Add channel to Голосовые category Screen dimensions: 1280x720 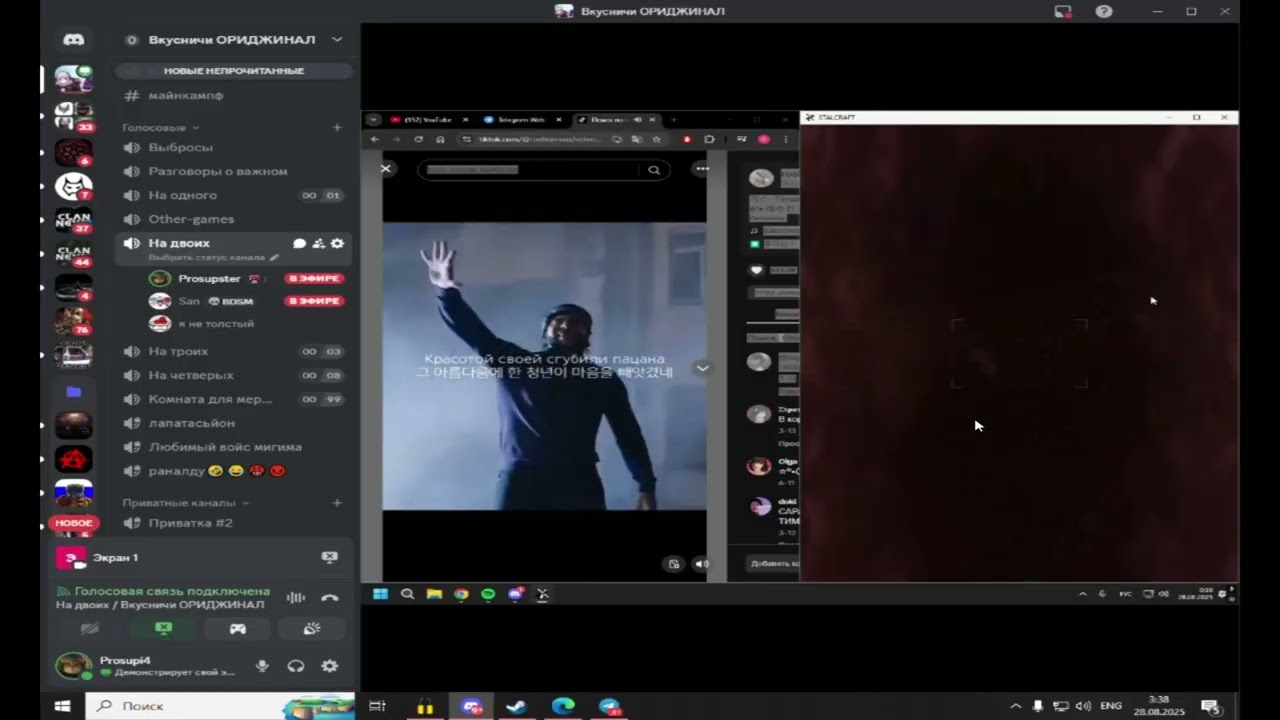pos(337,128)
